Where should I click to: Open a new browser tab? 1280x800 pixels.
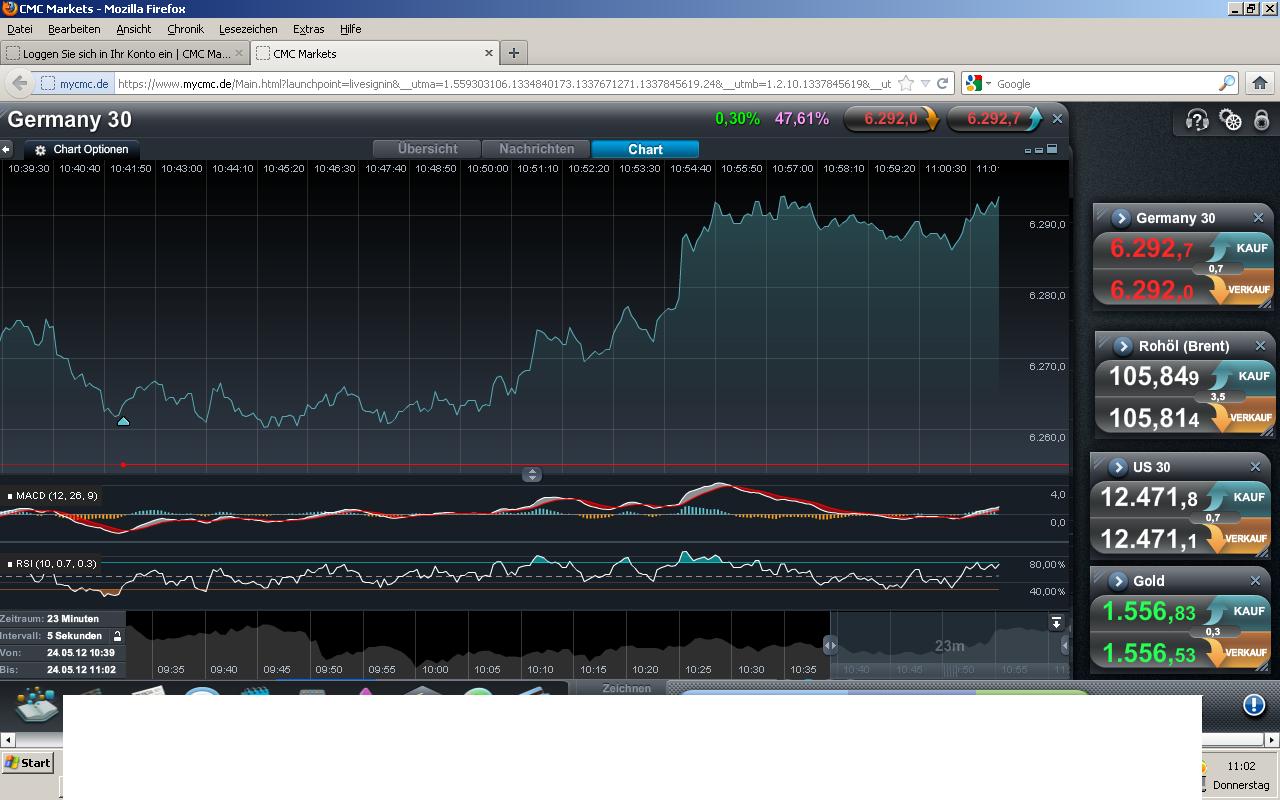tap(513, 53)
